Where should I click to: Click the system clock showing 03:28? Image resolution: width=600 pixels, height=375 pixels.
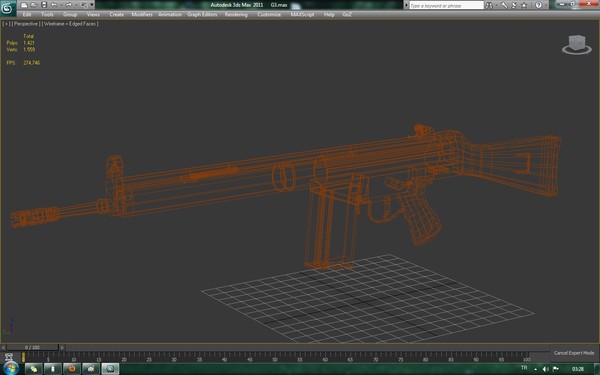(577, 369)
